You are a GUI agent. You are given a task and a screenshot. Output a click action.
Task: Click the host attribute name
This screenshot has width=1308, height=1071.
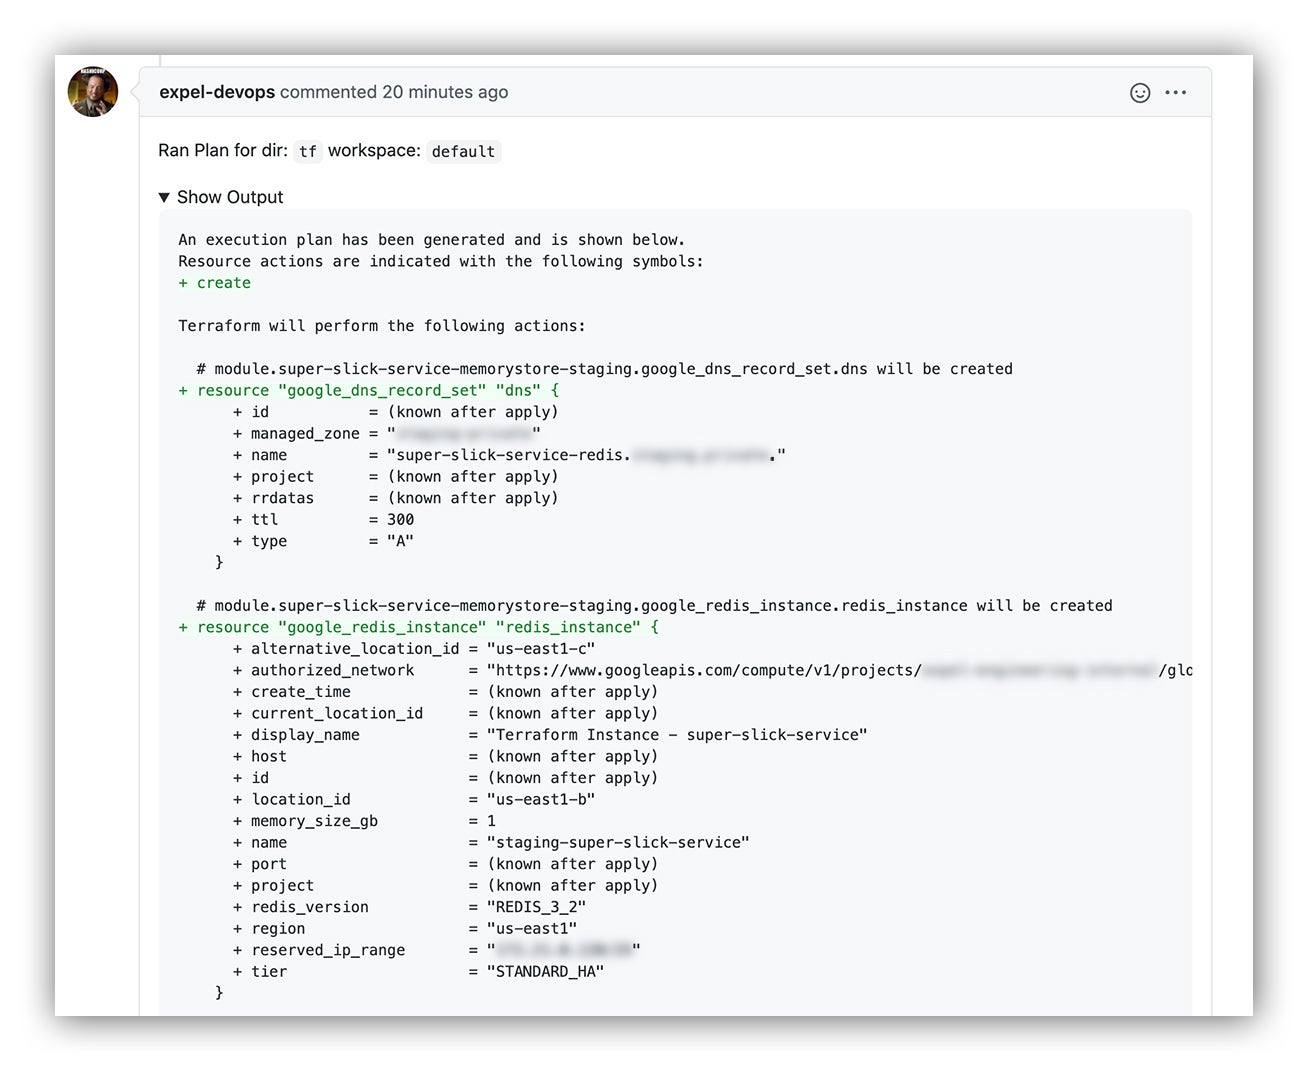[269, 756]
